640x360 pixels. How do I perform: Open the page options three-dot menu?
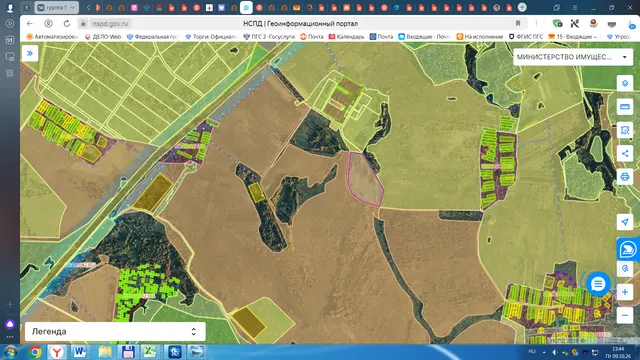click(536, 24)
